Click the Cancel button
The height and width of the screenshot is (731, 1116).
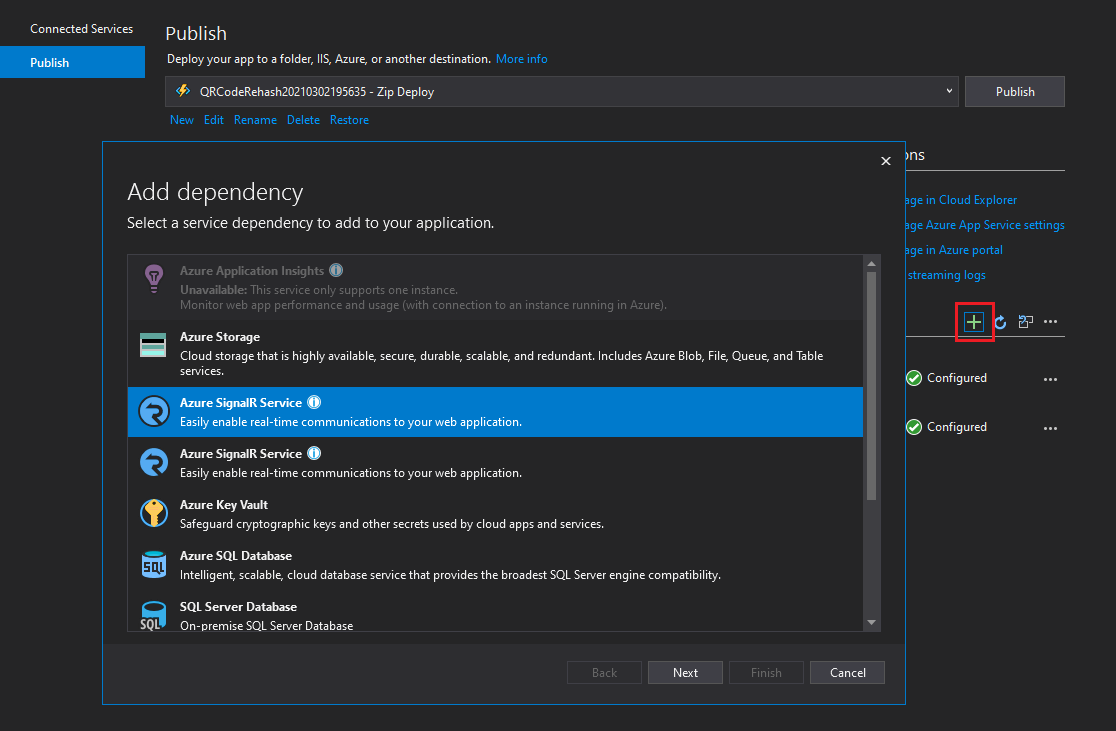[848, 673]
